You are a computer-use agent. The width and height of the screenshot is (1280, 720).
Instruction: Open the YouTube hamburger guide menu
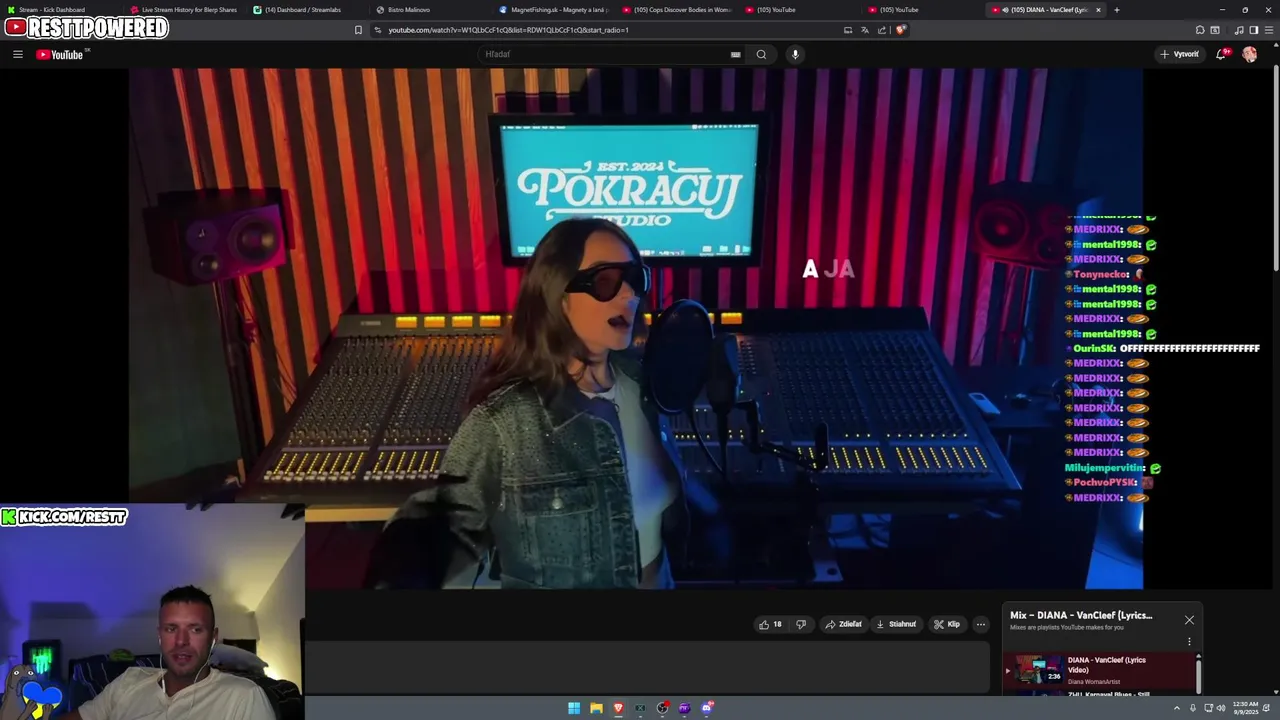(x=18, y=54)
